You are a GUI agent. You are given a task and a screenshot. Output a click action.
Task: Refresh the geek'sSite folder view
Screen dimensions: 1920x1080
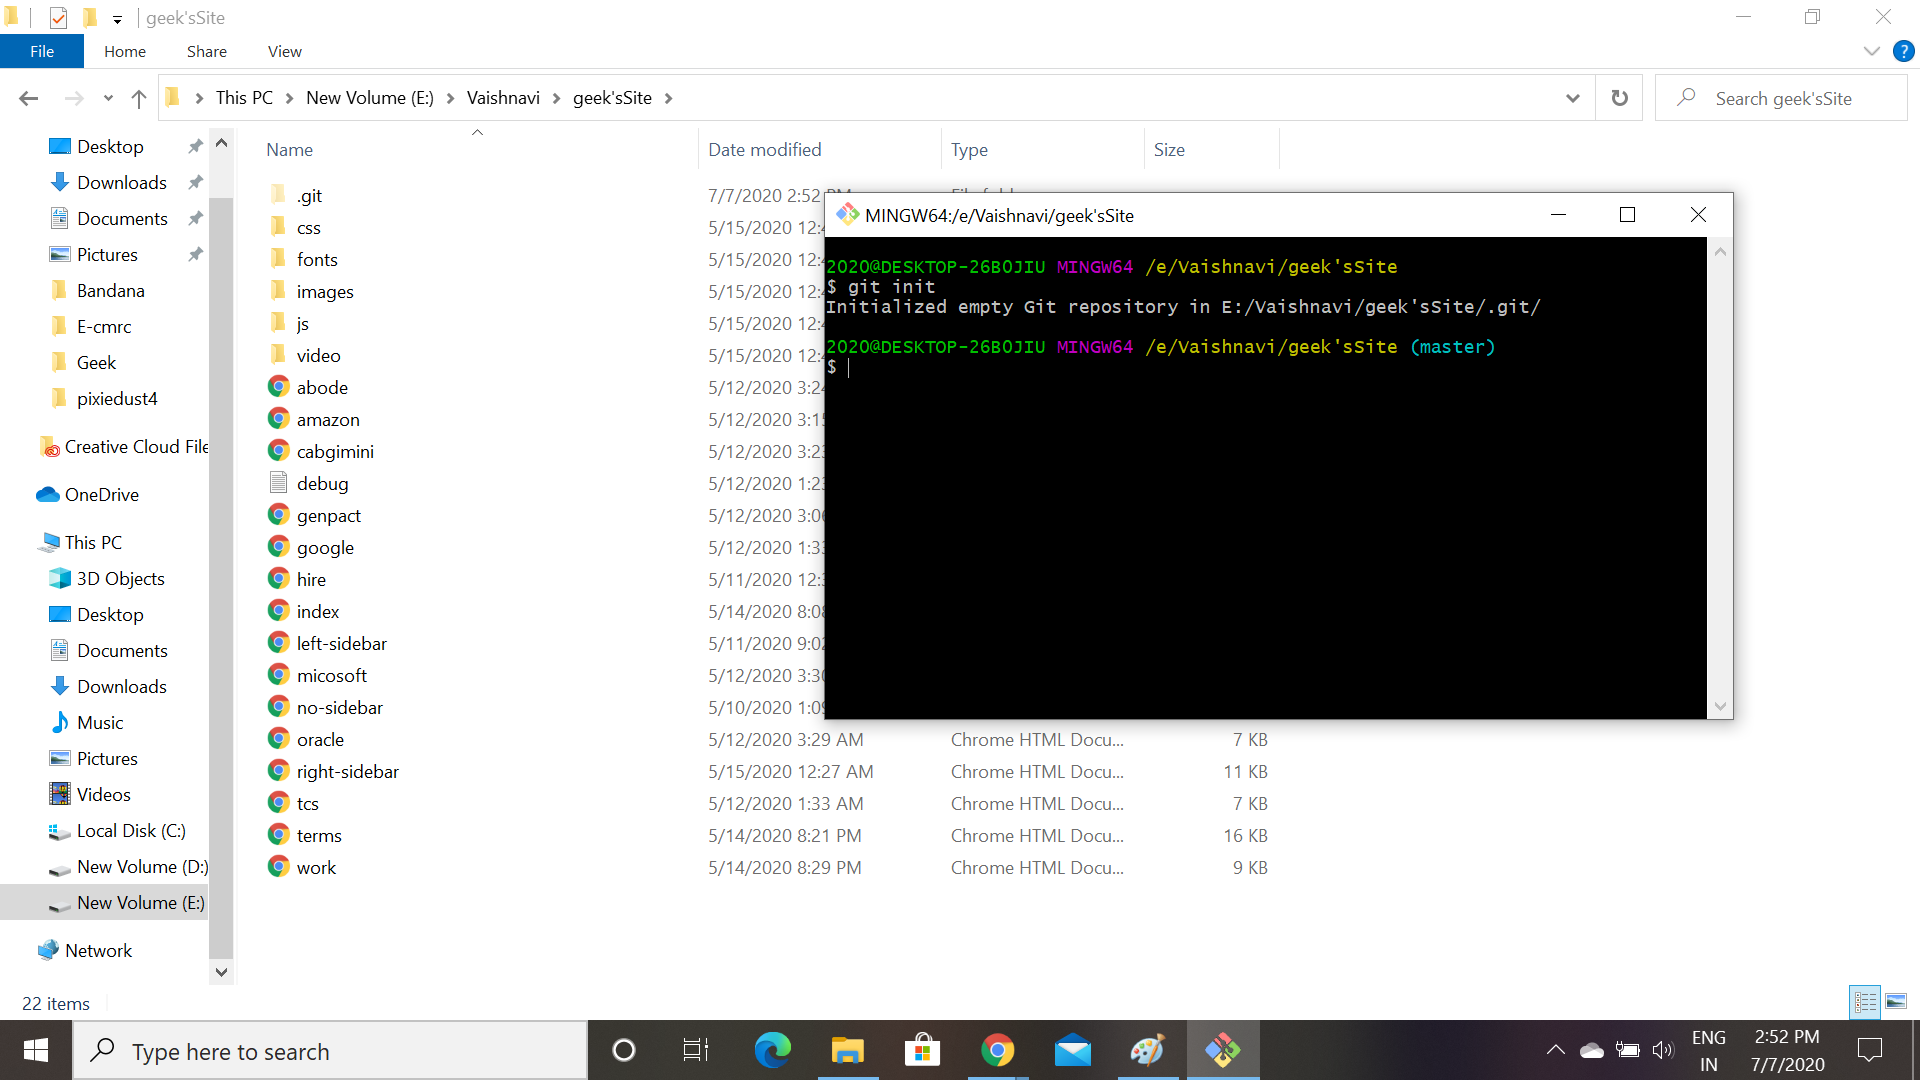click(1619, 98)
